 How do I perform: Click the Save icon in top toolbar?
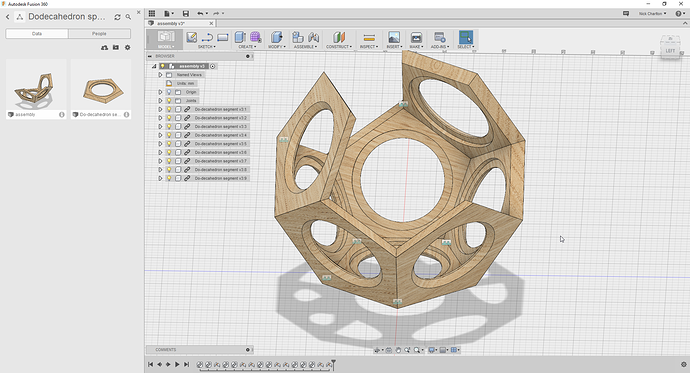click(x=186, y=14)
